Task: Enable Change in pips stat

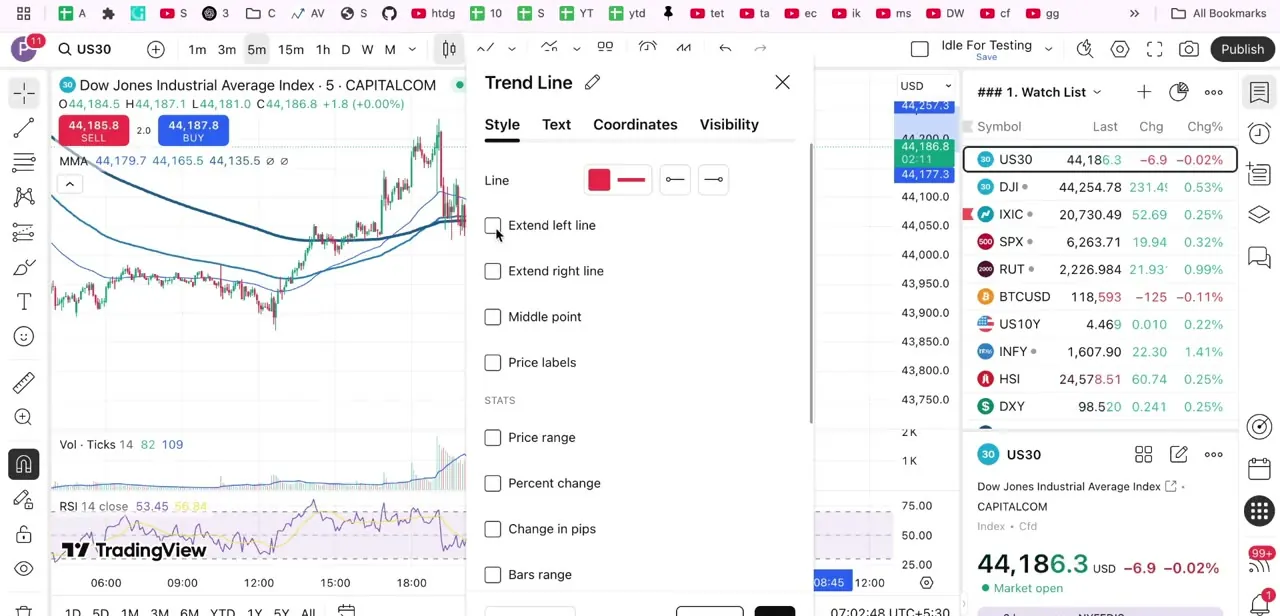Action: [493, 529]
